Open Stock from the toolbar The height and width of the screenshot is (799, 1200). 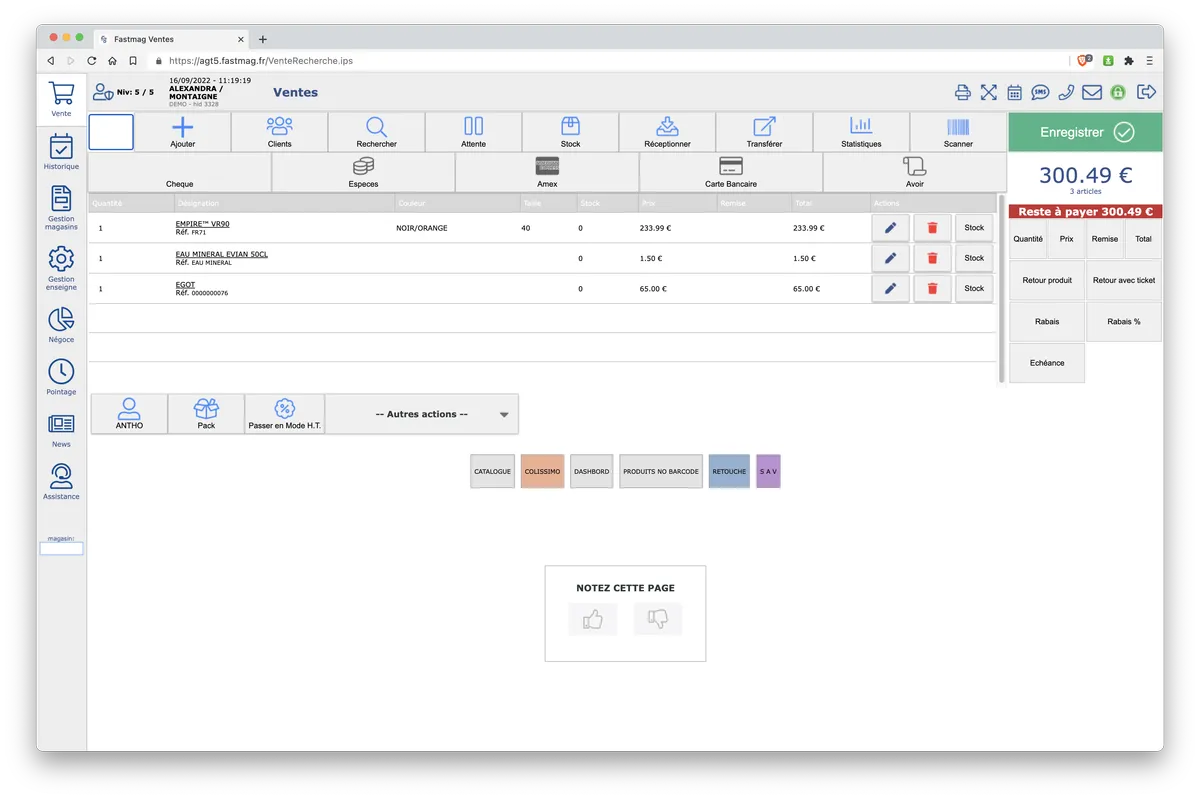pyautogui.click(x=570, y=132)
